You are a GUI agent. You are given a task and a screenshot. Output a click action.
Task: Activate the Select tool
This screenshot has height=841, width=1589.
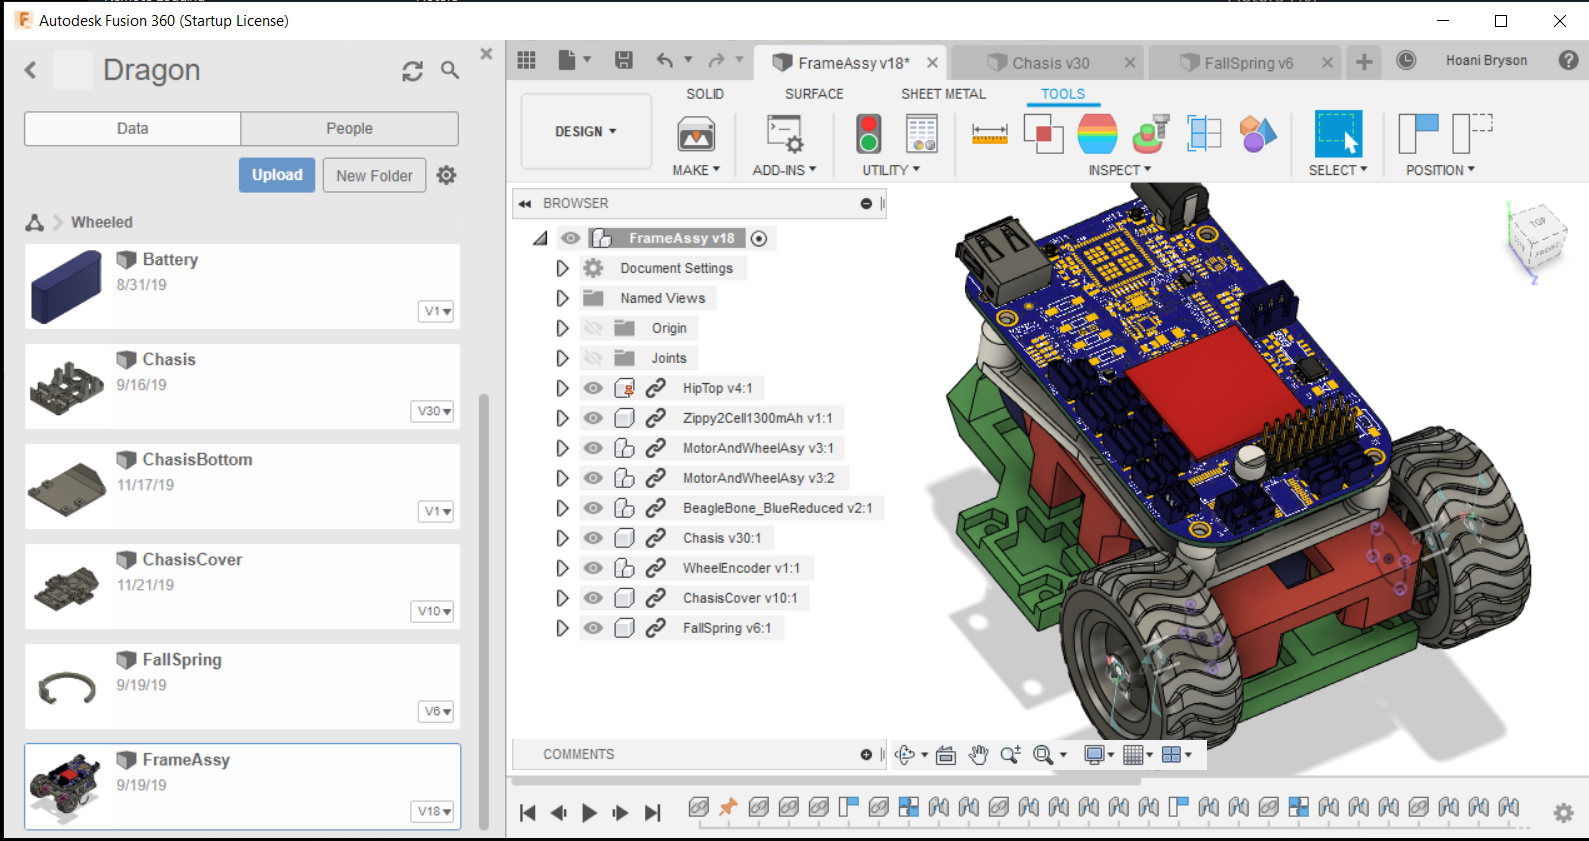1338,134
